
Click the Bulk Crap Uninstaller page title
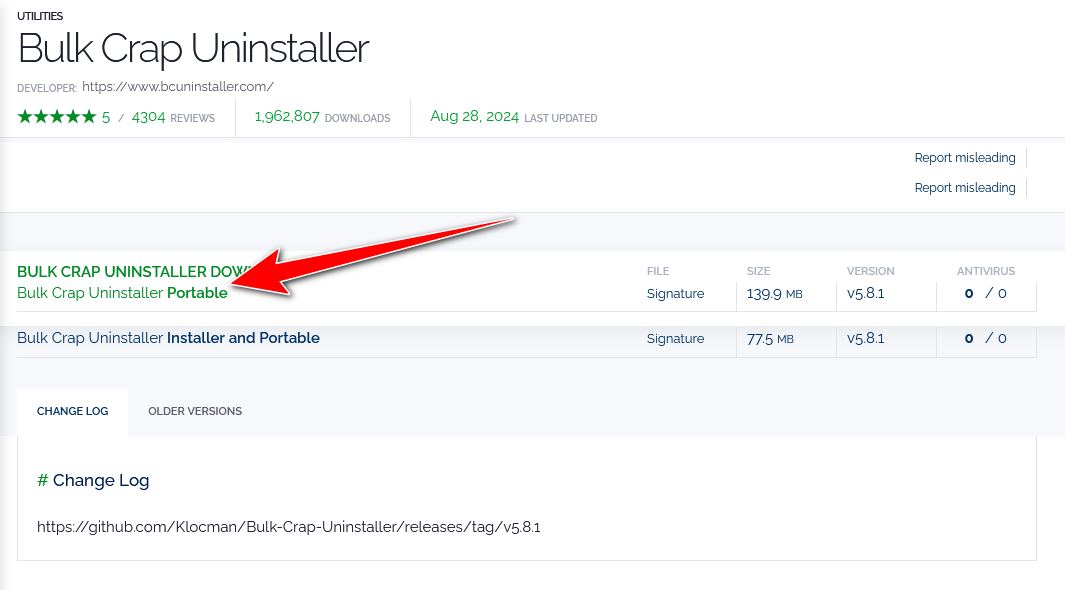click(x=193, y=48)
